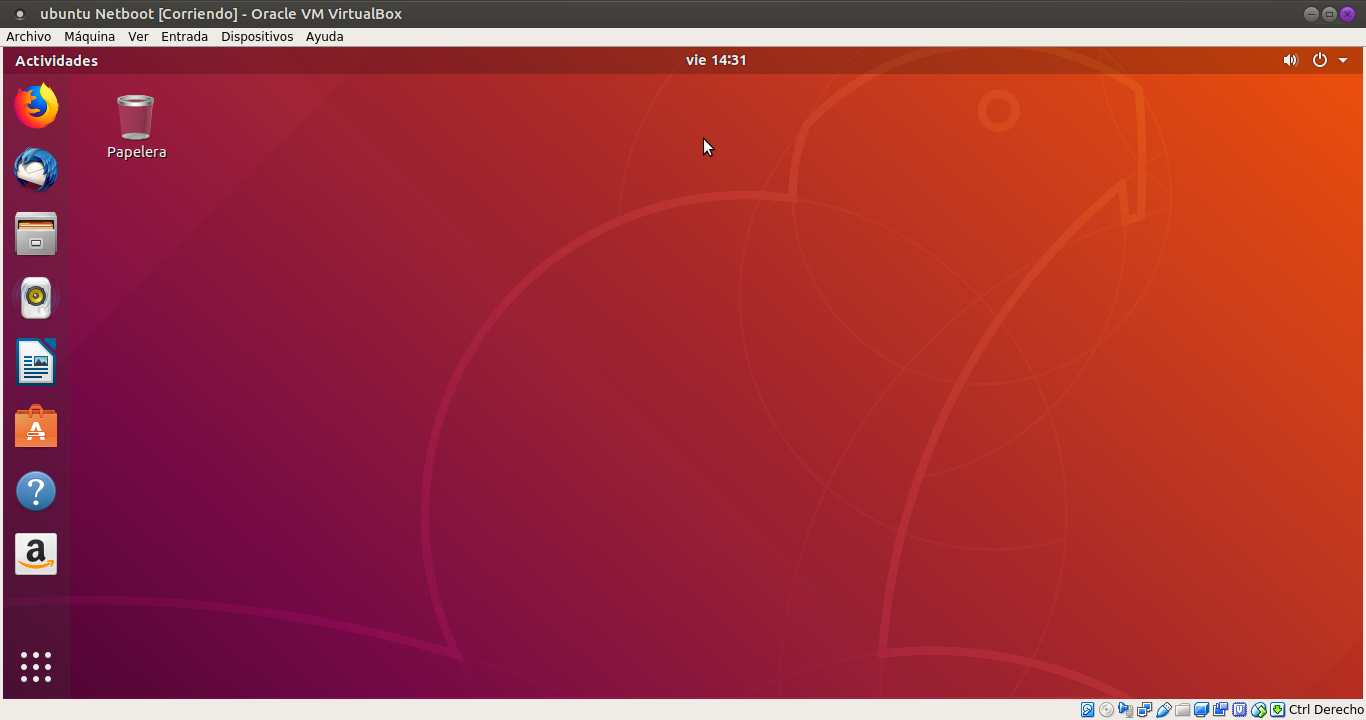Click the 'Ctrl Derecho' host key label
1366x720 pixels.
point(1326,710)
